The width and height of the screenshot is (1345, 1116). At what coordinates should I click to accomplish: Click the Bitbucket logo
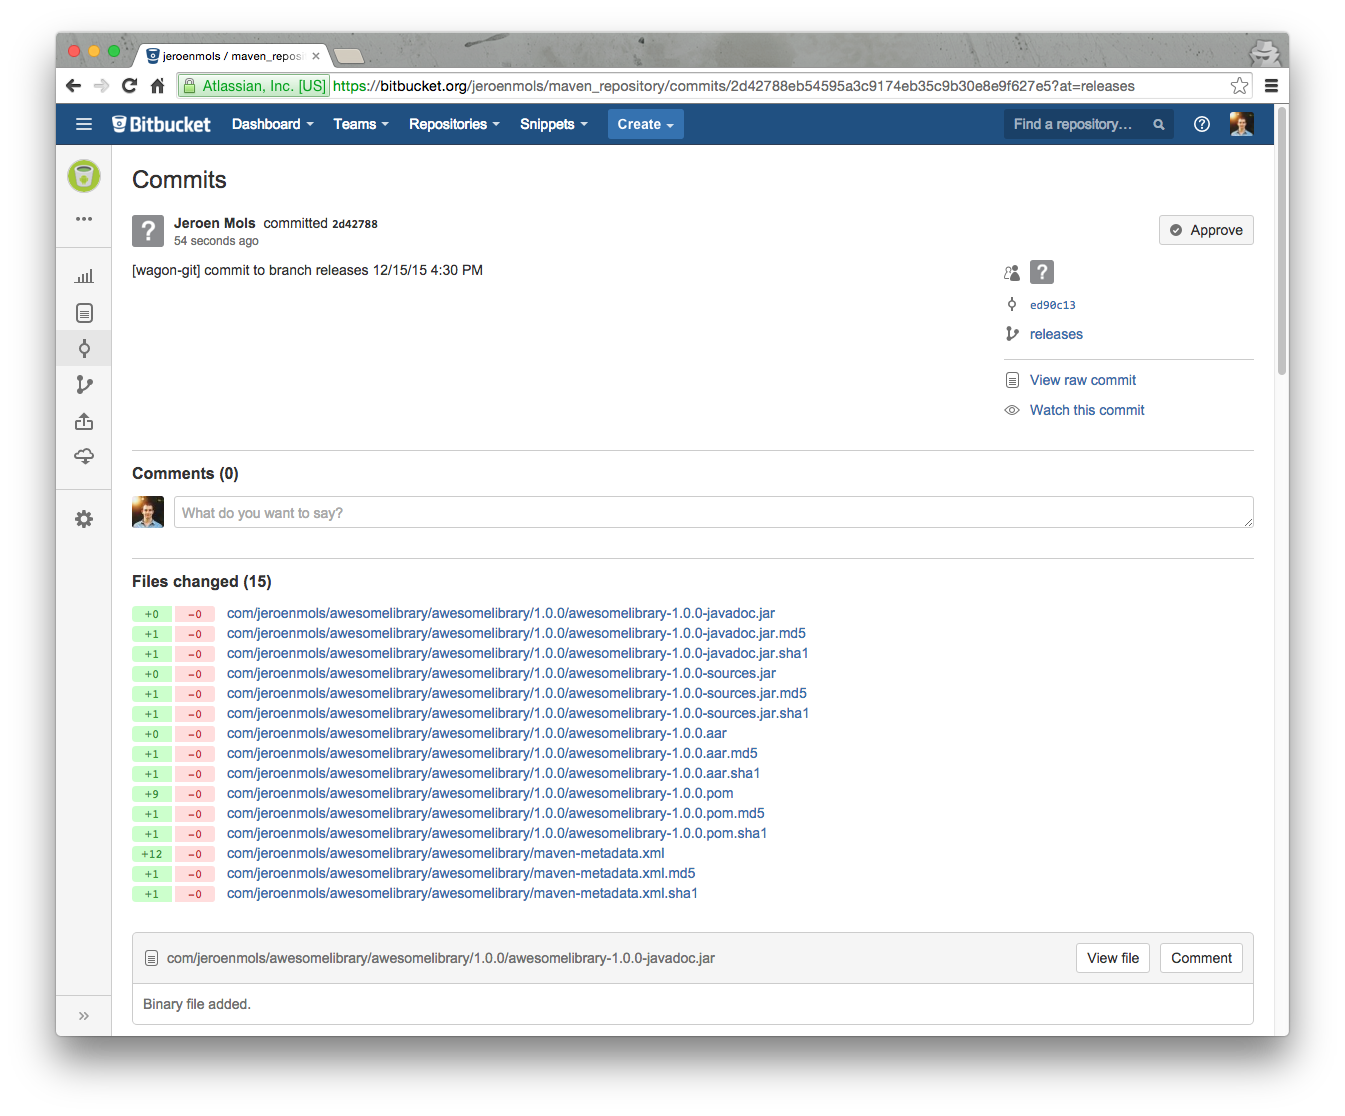click(161, 124)
